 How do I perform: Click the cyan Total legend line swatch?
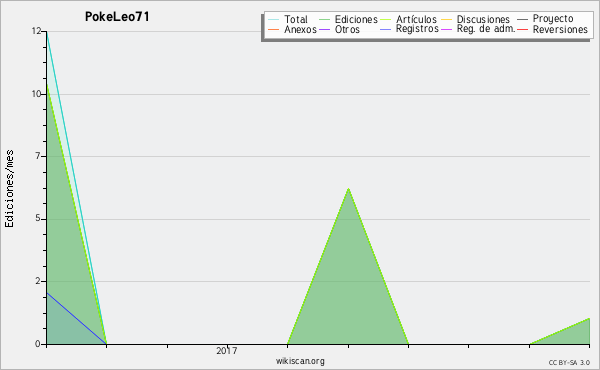274,20
